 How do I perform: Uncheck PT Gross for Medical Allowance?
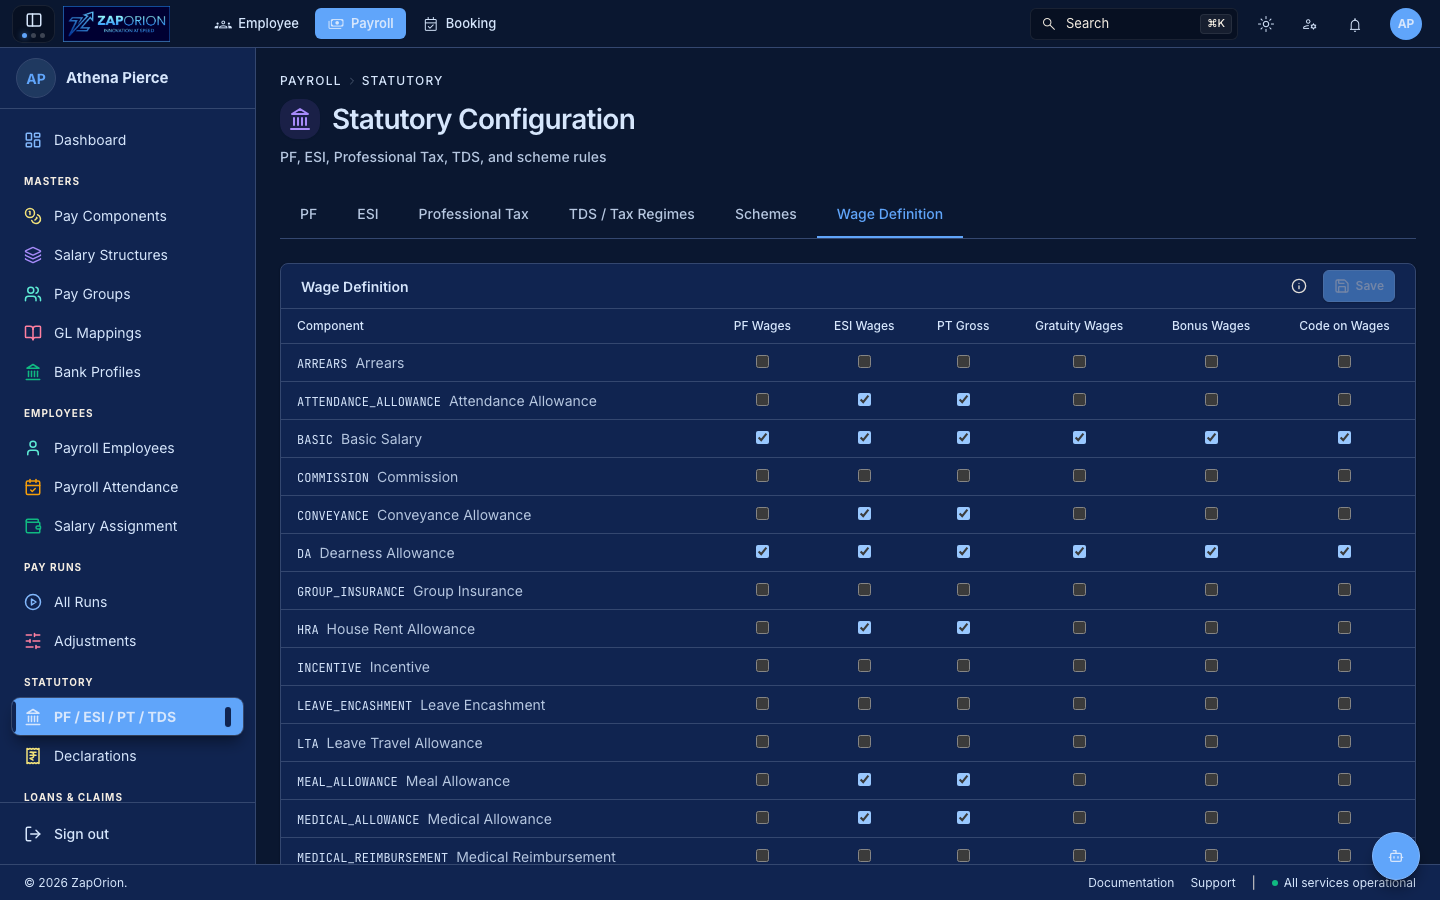[964, 818]
